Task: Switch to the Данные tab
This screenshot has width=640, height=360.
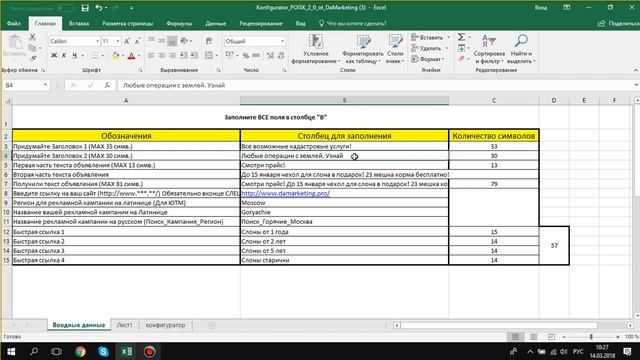Action: [x=216, y=24]
